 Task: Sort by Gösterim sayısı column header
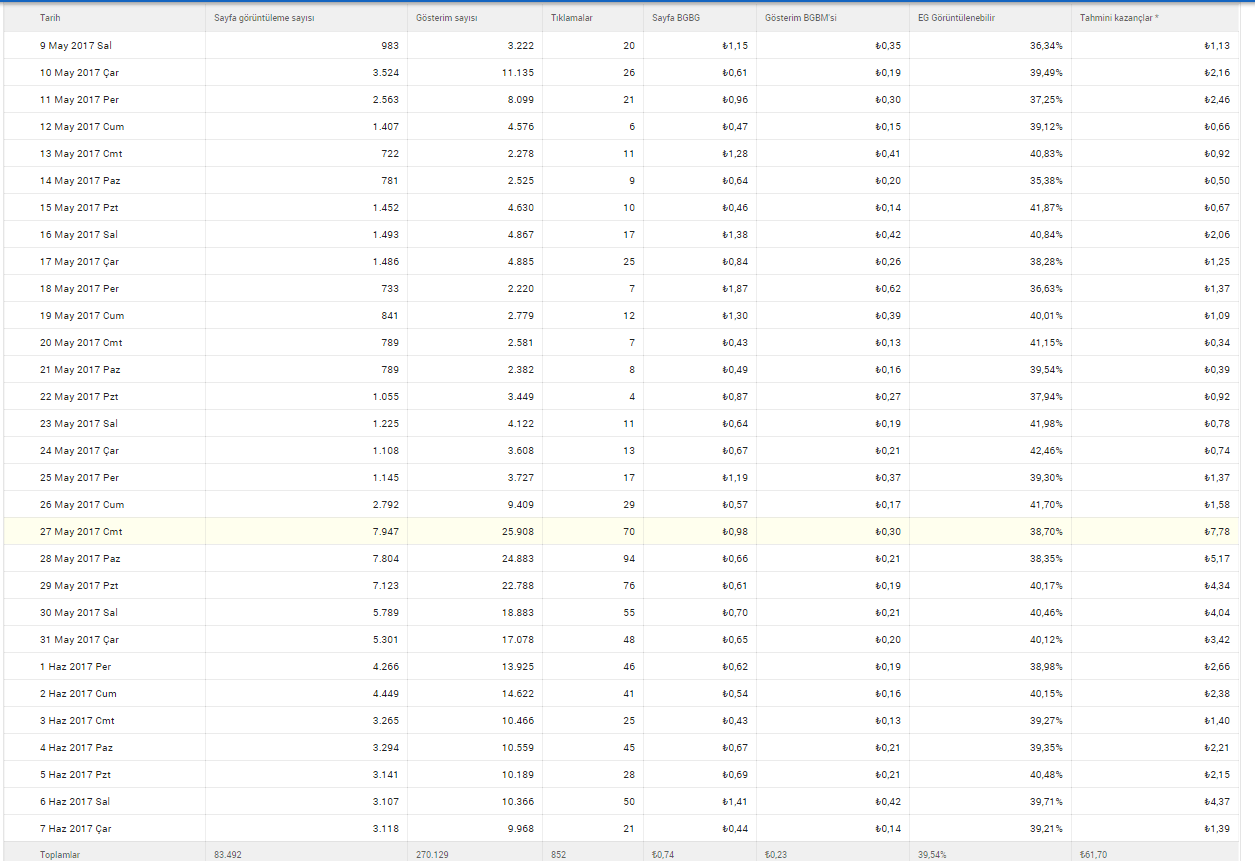(448, 18)
